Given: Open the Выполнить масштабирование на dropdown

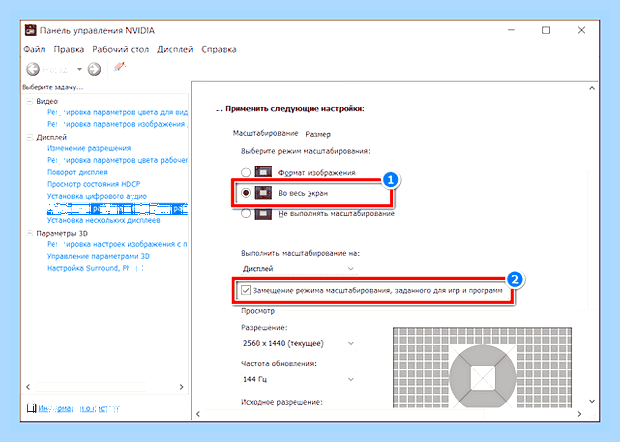Looking at the screenshot, I should [x=299, y=268].
